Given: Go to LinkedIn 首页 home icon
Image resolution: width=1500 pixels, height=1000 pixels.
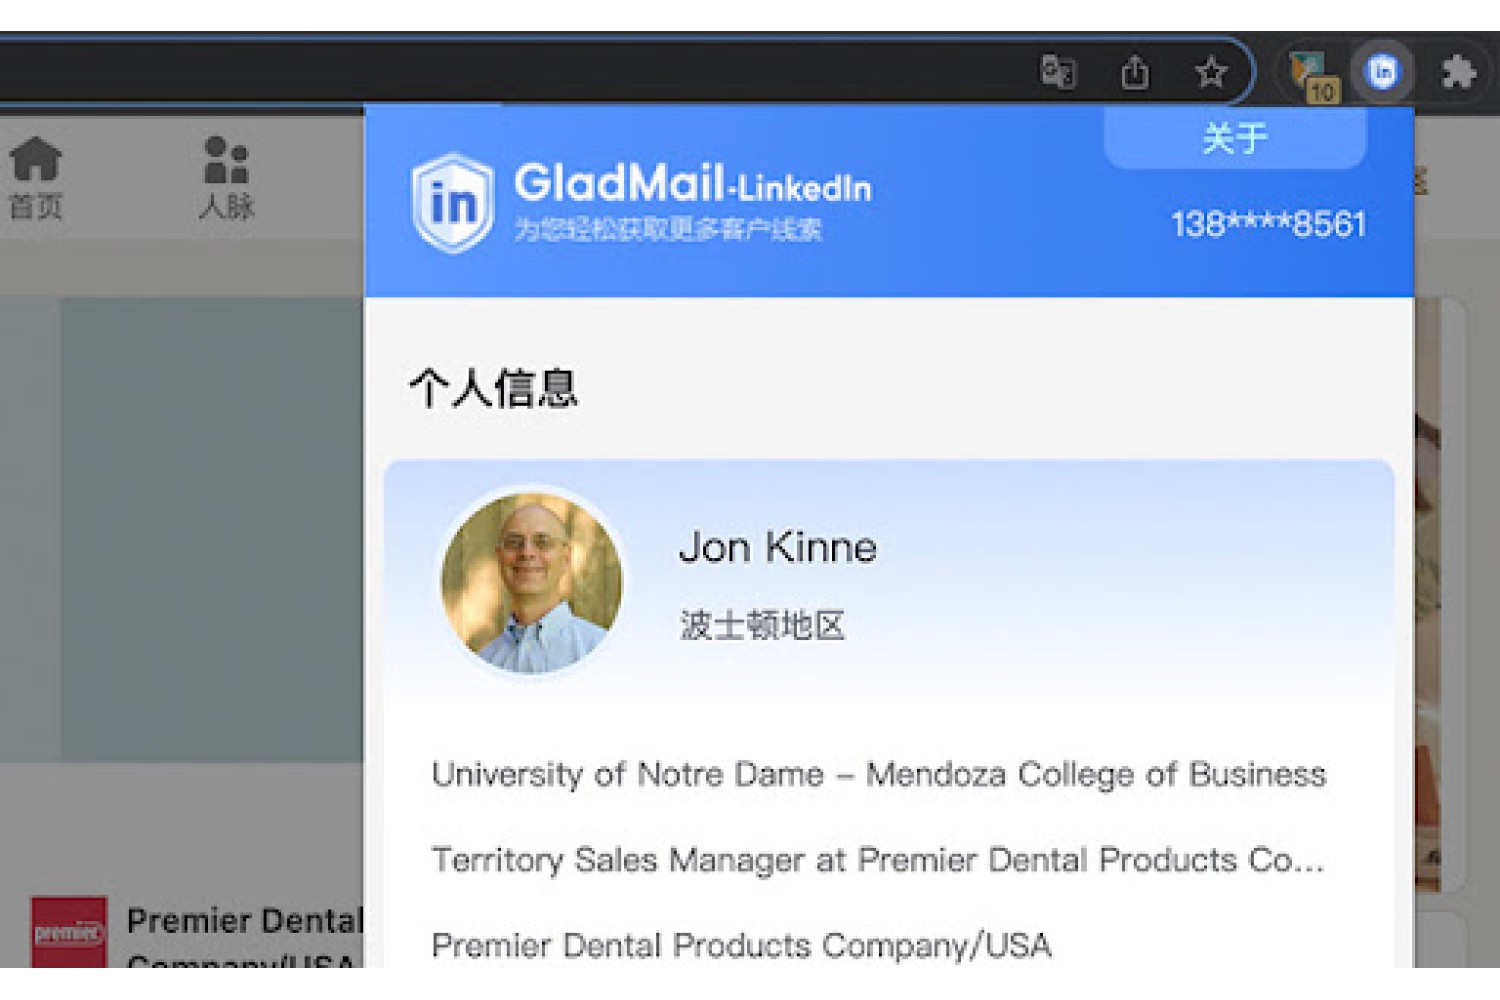Looking at the screenshot, I should [x=36, y=178].
